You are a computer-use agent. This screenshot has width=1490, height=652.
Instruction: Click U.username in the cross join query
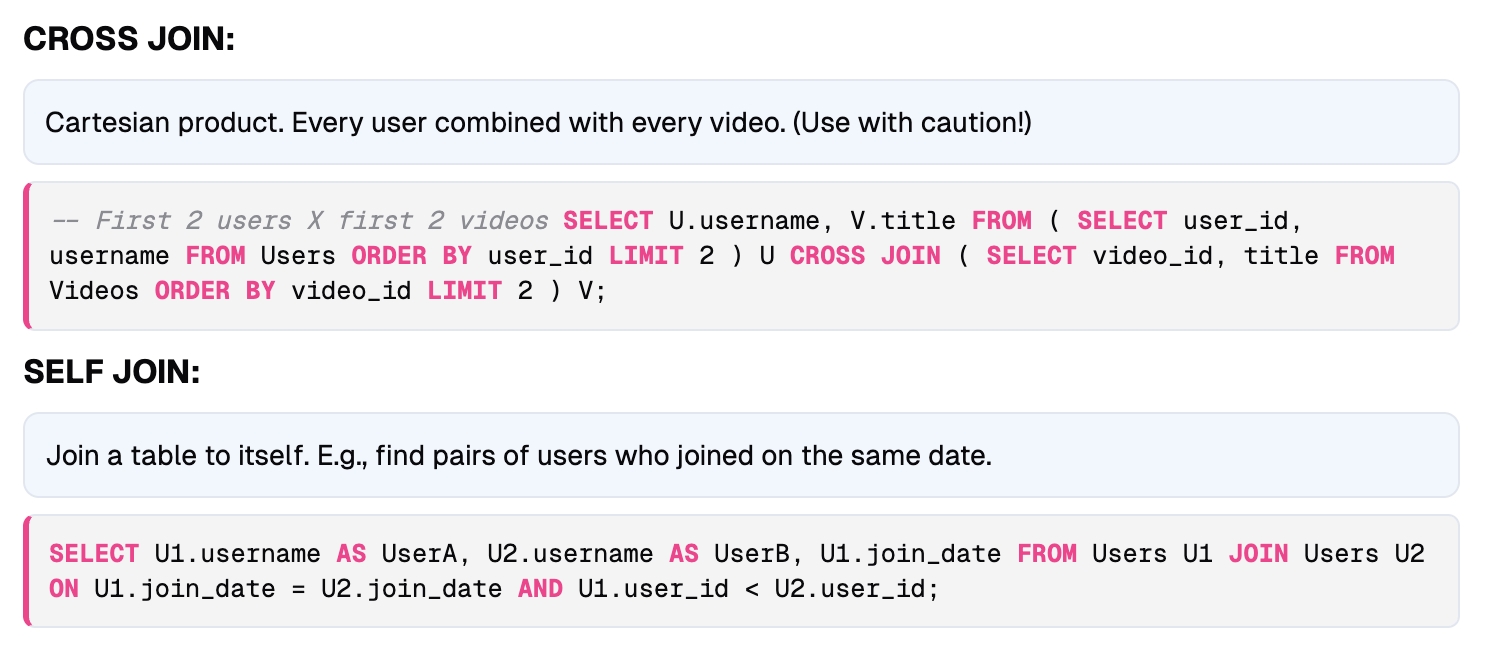point(743,221)
